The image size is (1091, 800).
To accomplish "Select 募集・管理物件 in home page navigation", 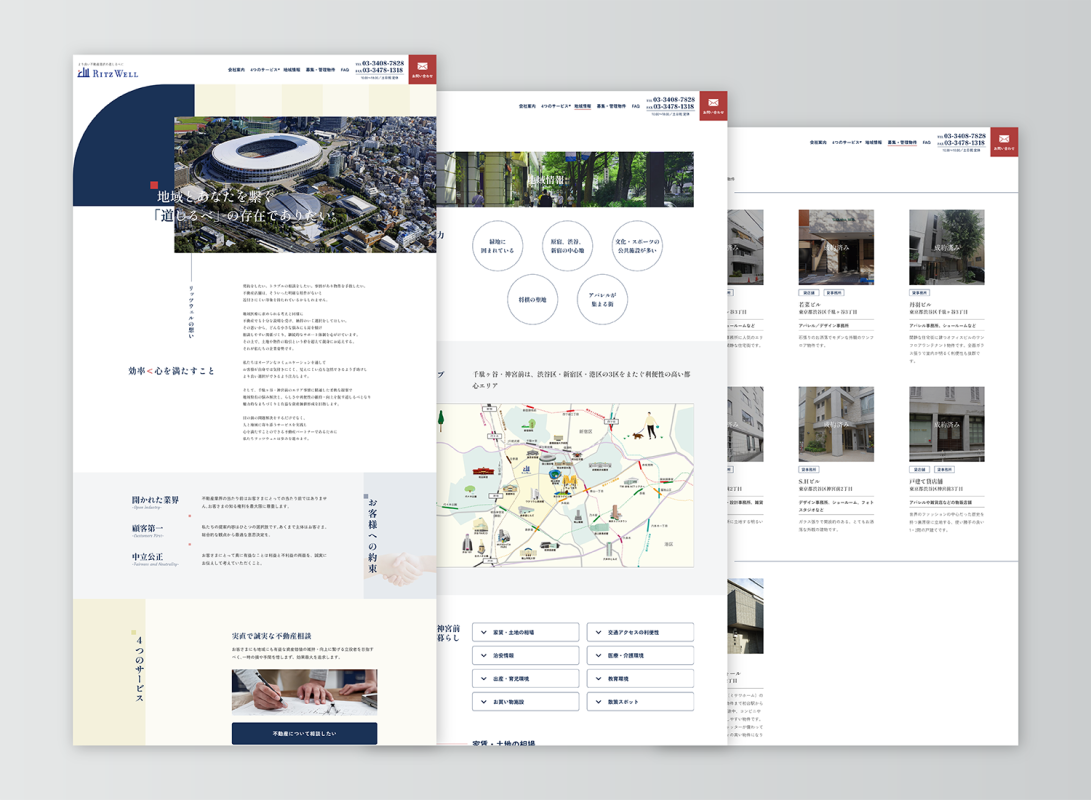I will coord(321,70).
